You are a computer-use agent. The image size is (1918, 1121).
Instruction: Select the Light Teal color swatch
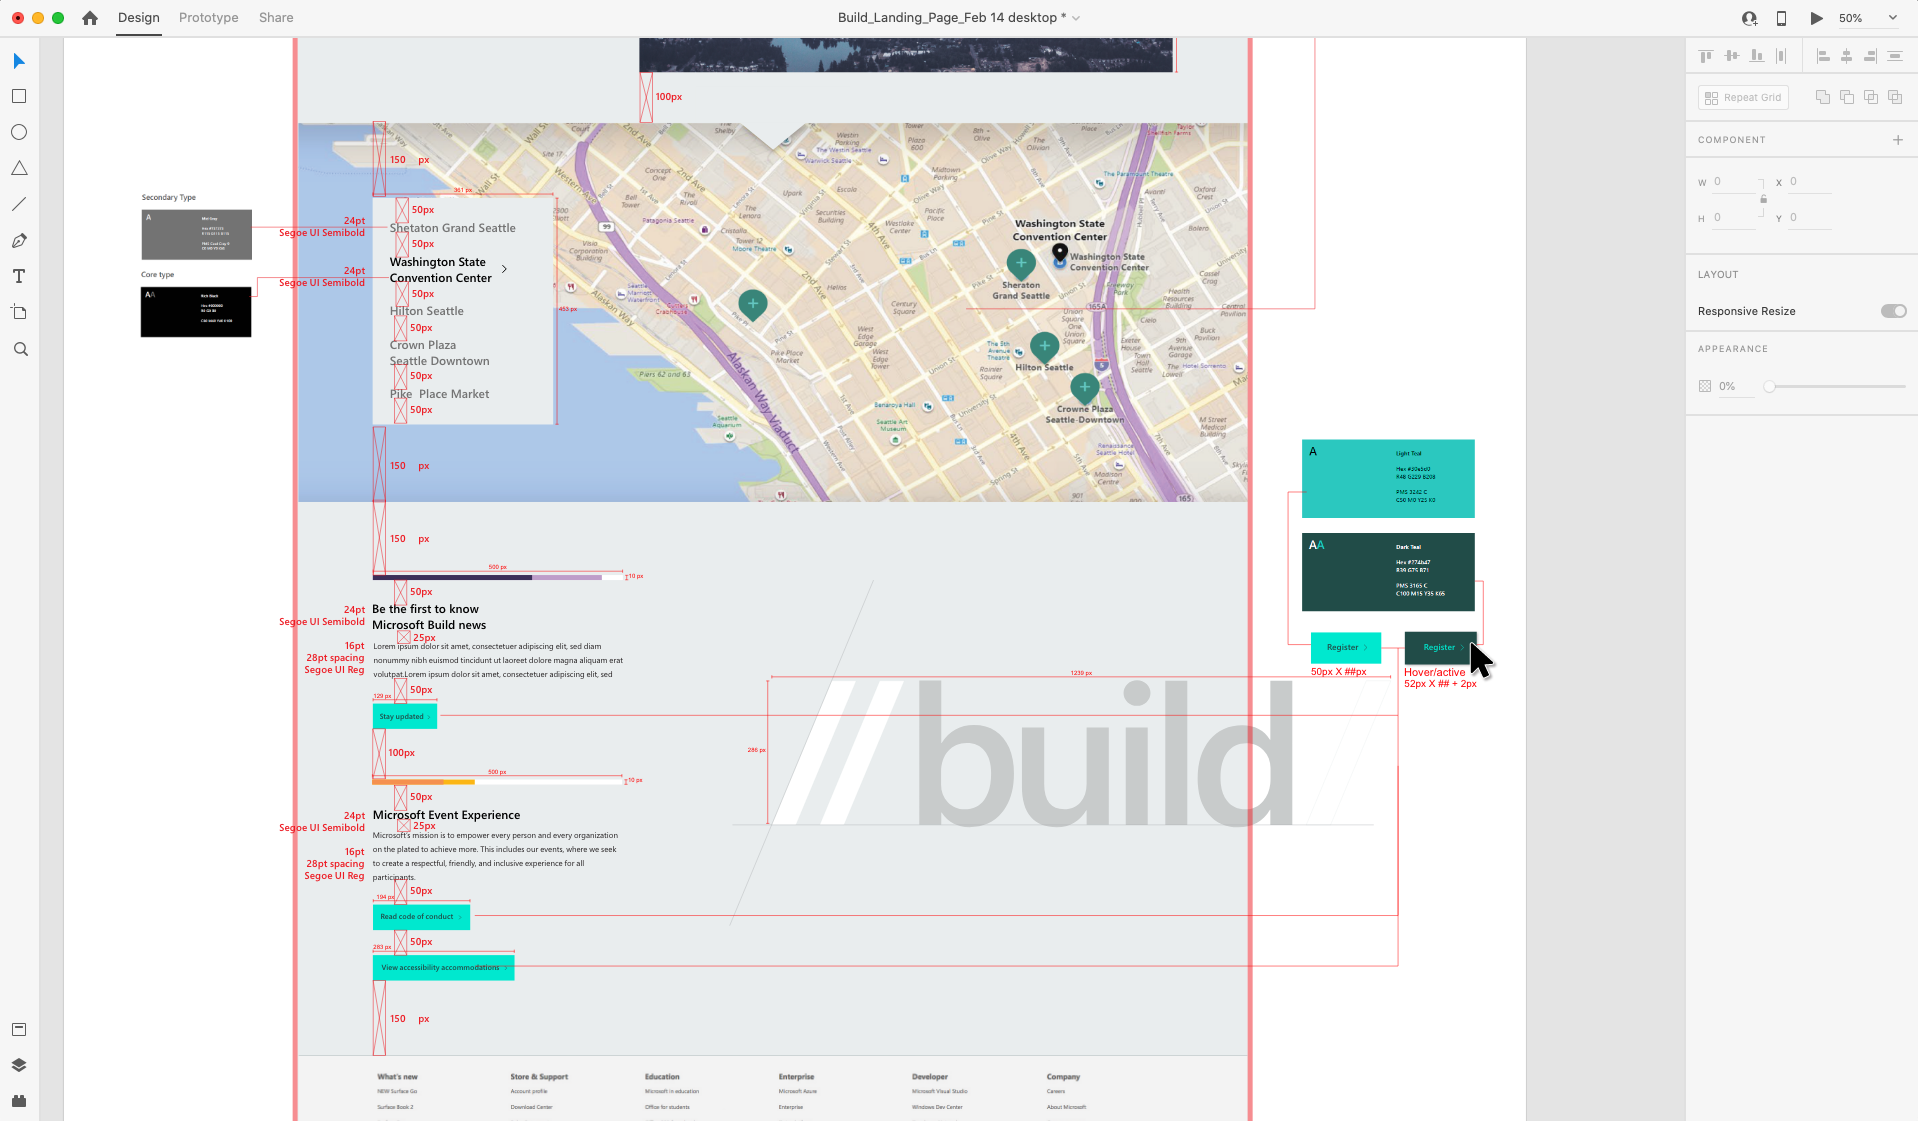[x=1388, y=479]
